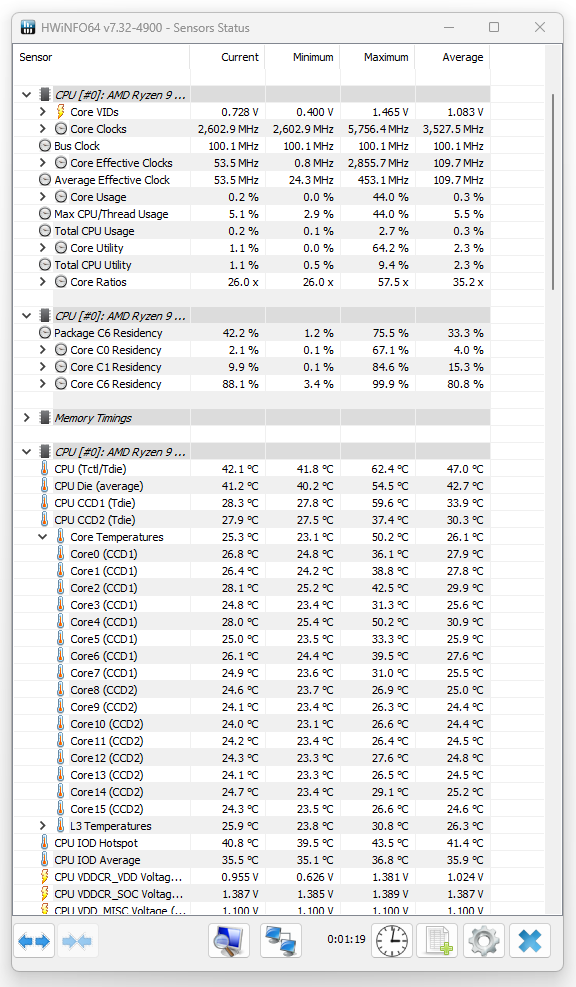This screenshot has height=987, width=576.
Task: Click the vertical scrollbar thumb
Action: (x=553, y=192)
